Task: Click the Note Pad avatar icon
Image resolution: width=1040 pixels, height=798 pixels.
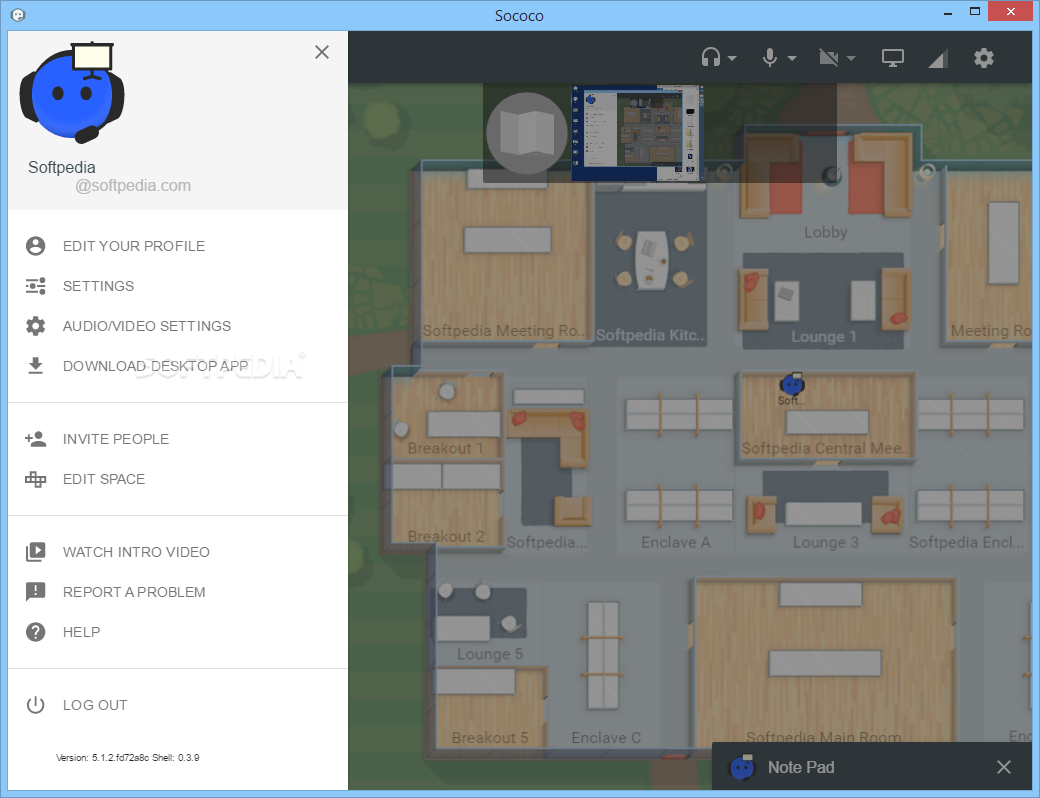Action: [x=742, y=767]
